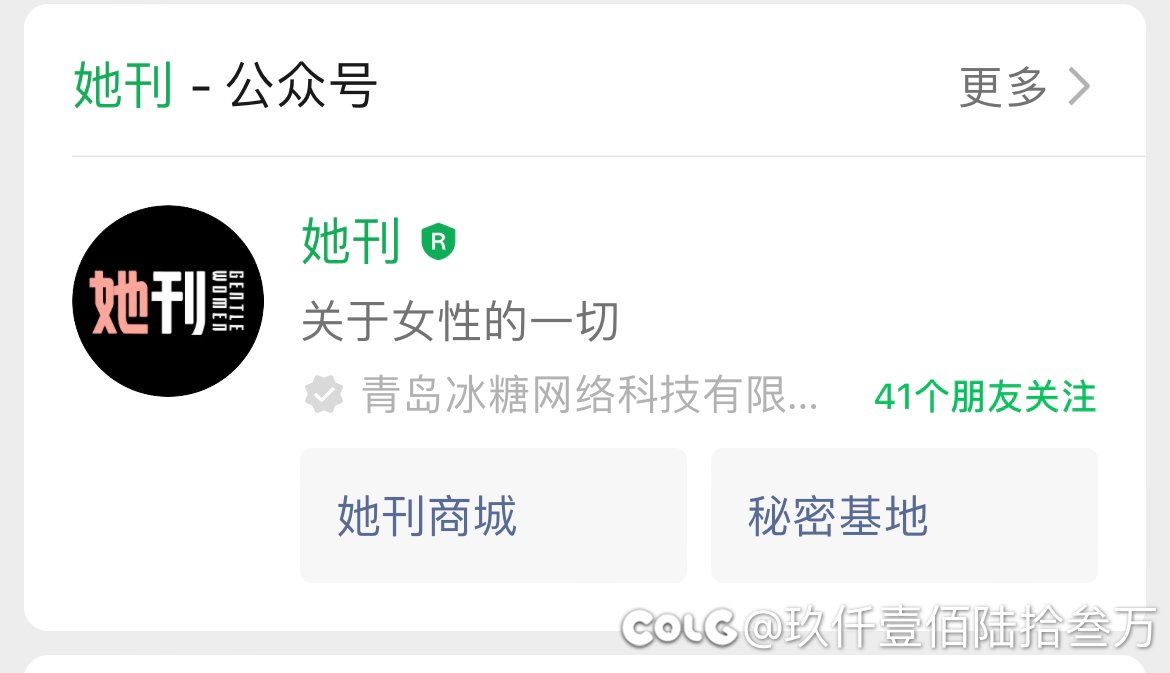Click the 公众号 label in the header
Screen dimensions: 1170x673
tap(301, 85)
